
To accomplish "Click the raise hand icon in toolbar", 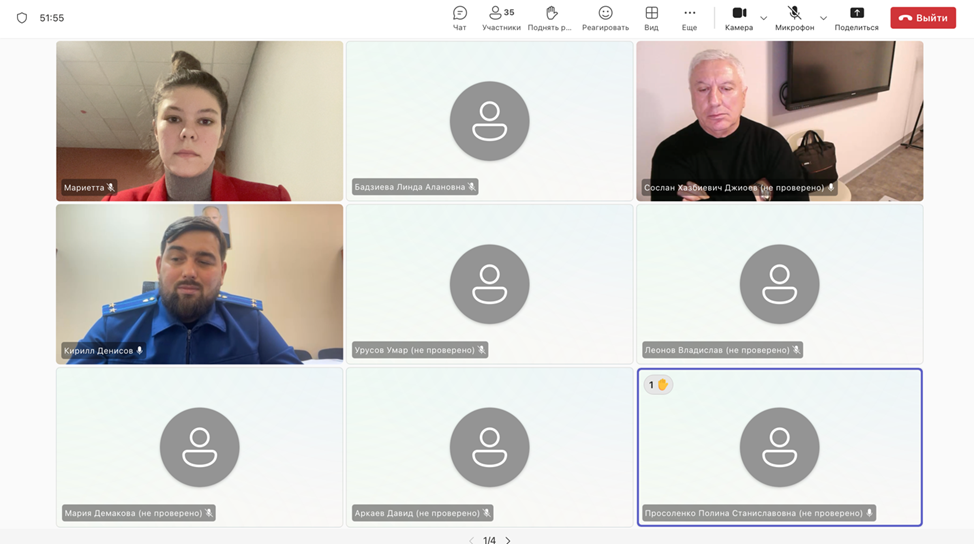I will [550, 18].
